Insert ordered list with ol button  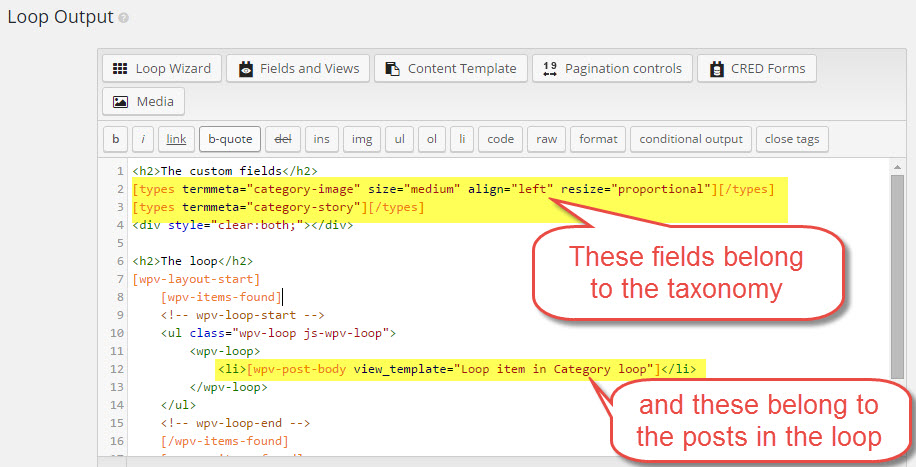coord(432,139)
